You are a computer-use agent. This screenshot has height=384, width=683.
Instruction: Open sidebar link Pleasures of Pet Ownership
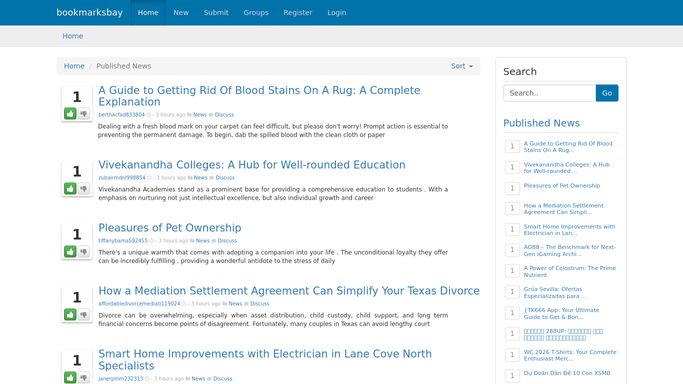(x=562, y=185)
